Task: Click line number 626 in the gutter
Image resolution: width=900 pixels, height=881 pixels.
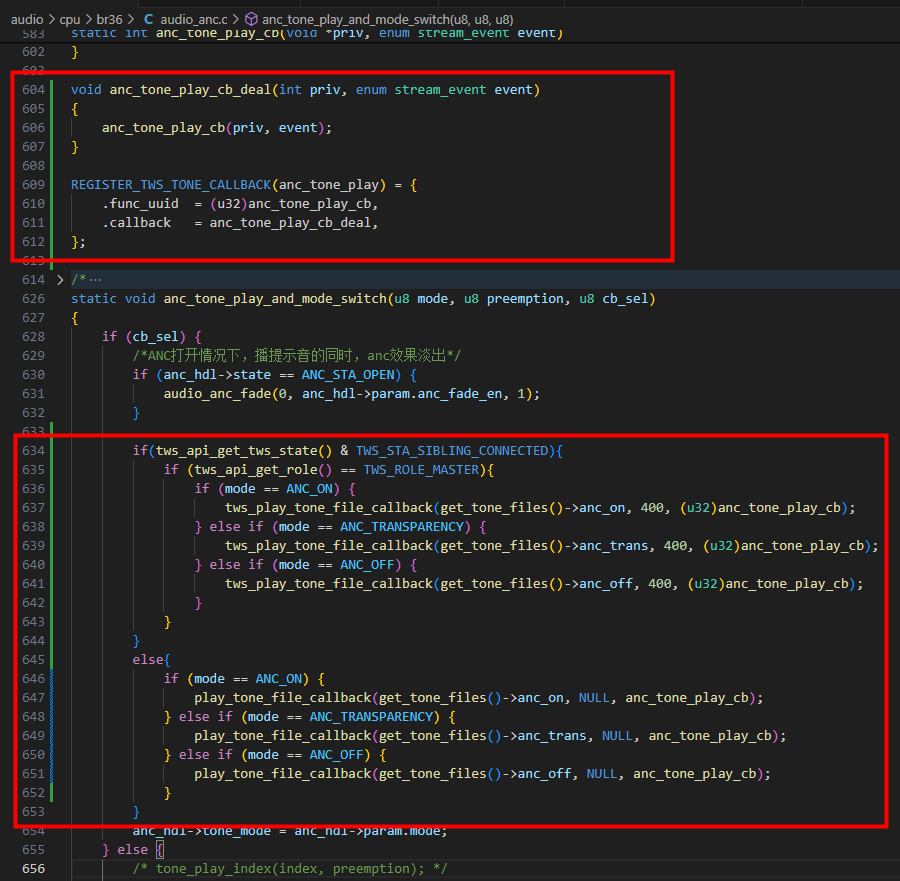Action: pos(33,298)
